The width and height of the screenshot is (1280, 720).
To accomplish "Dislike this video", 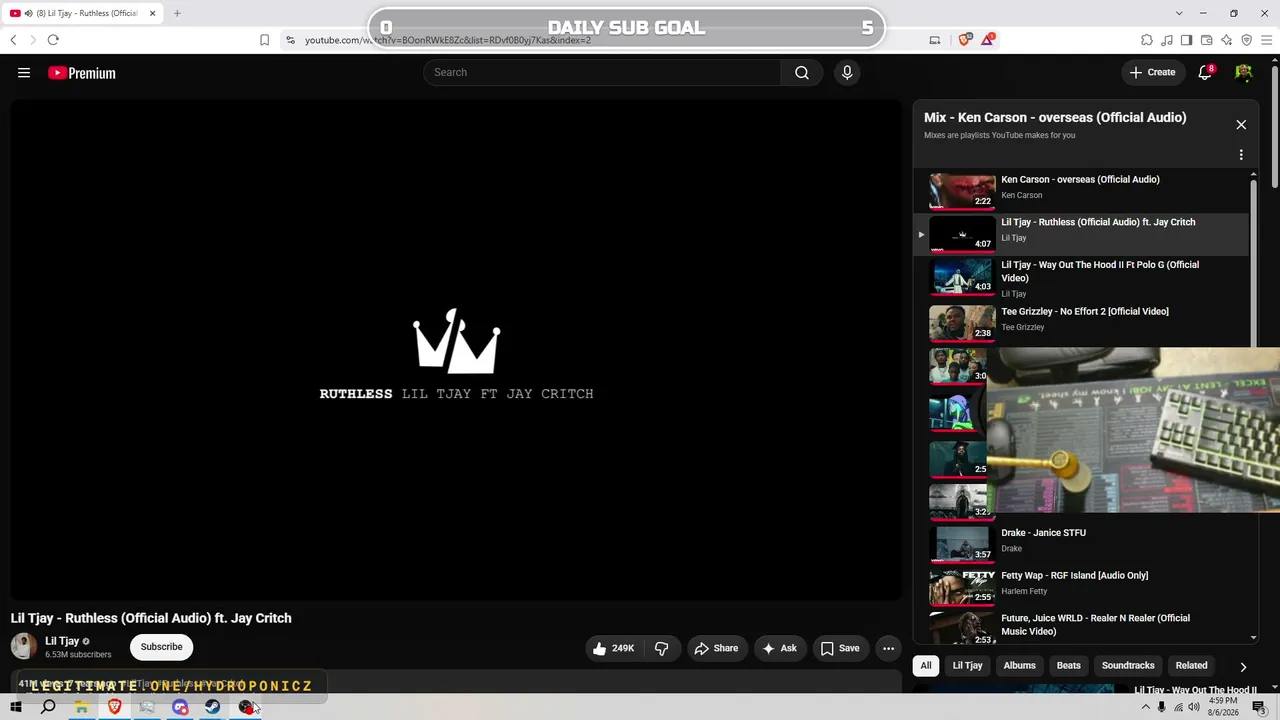I will coord(662,648).
